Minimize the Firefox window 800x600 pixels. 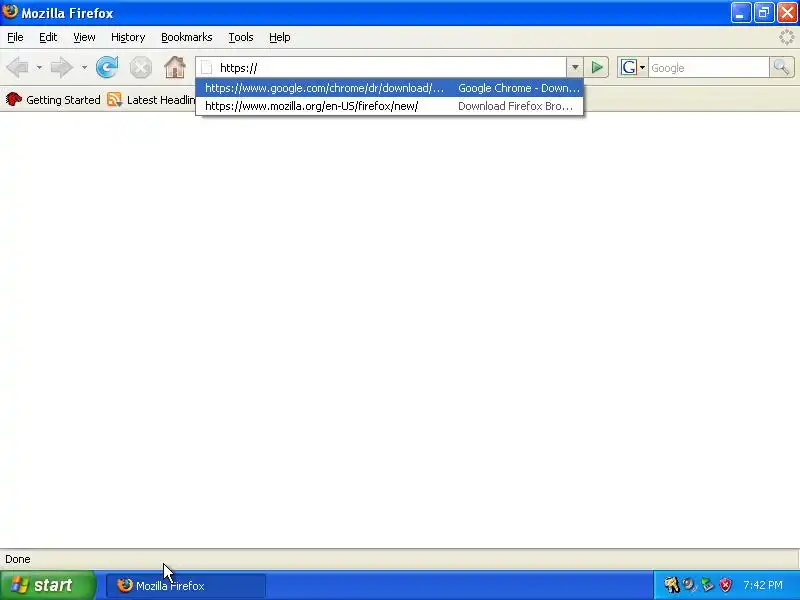tap(740, 13)
